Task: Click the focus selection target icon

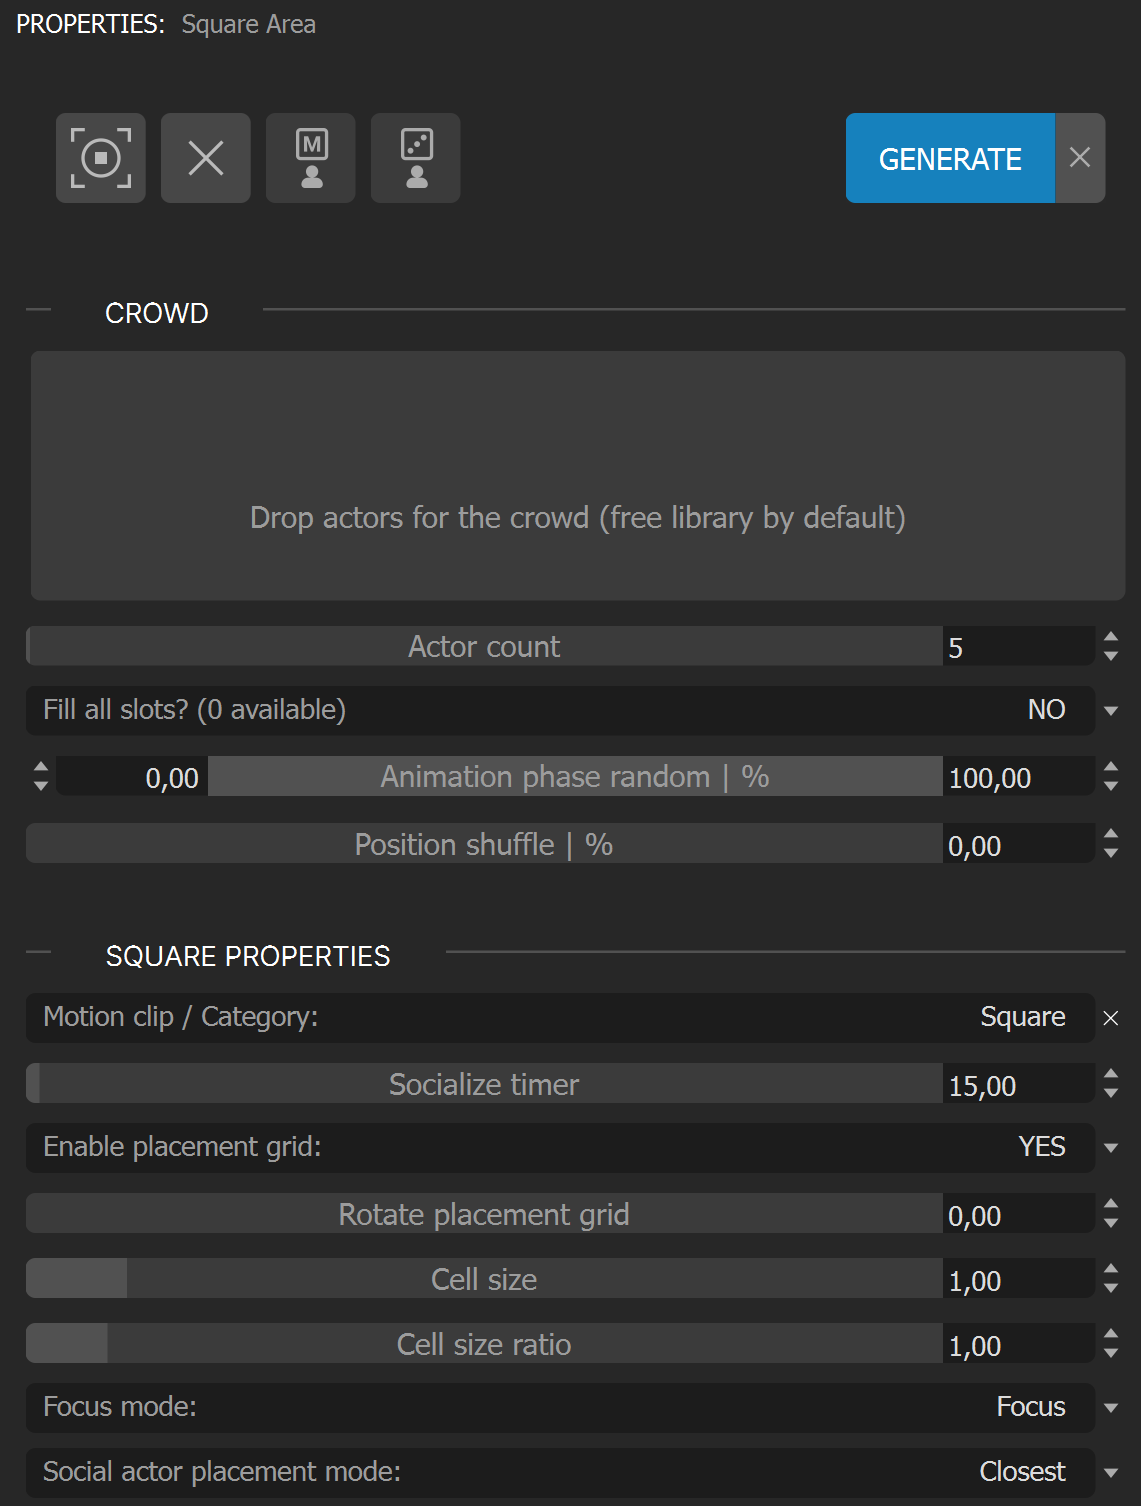Action: tap(101, 158)
